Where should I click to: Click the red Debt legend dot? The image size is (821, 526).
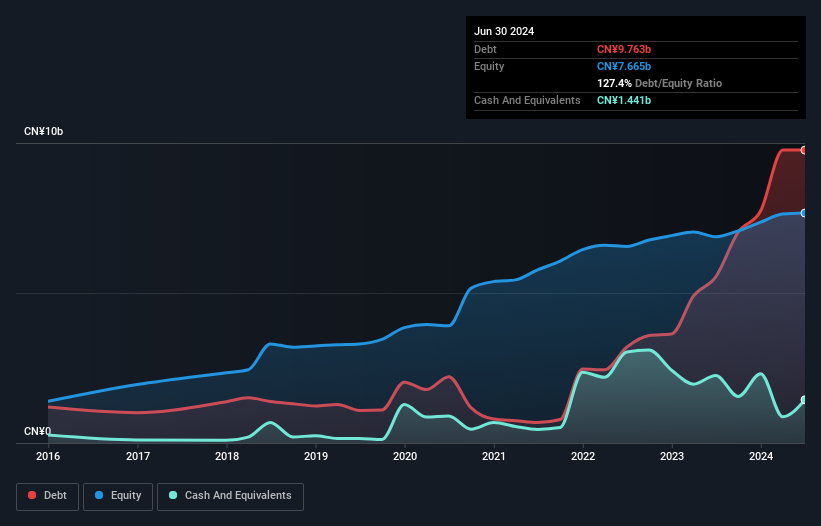tap(32, 495)
